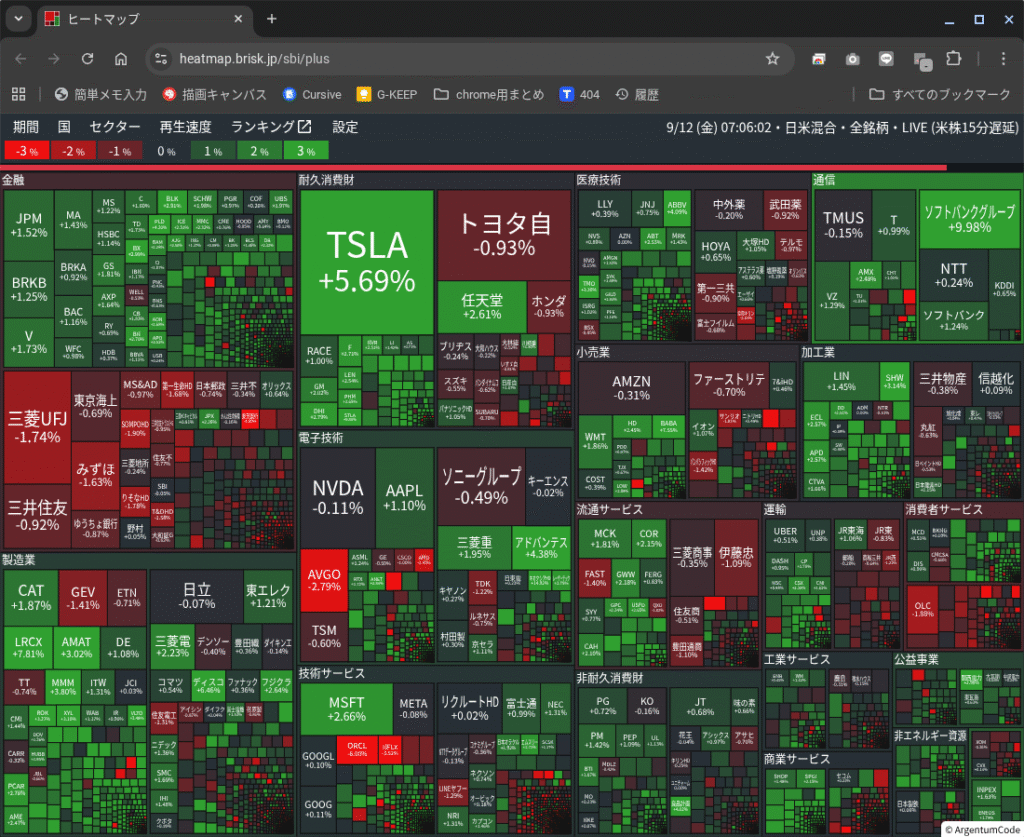
Task: Open the 期間 menu
Action: [26, 127]
